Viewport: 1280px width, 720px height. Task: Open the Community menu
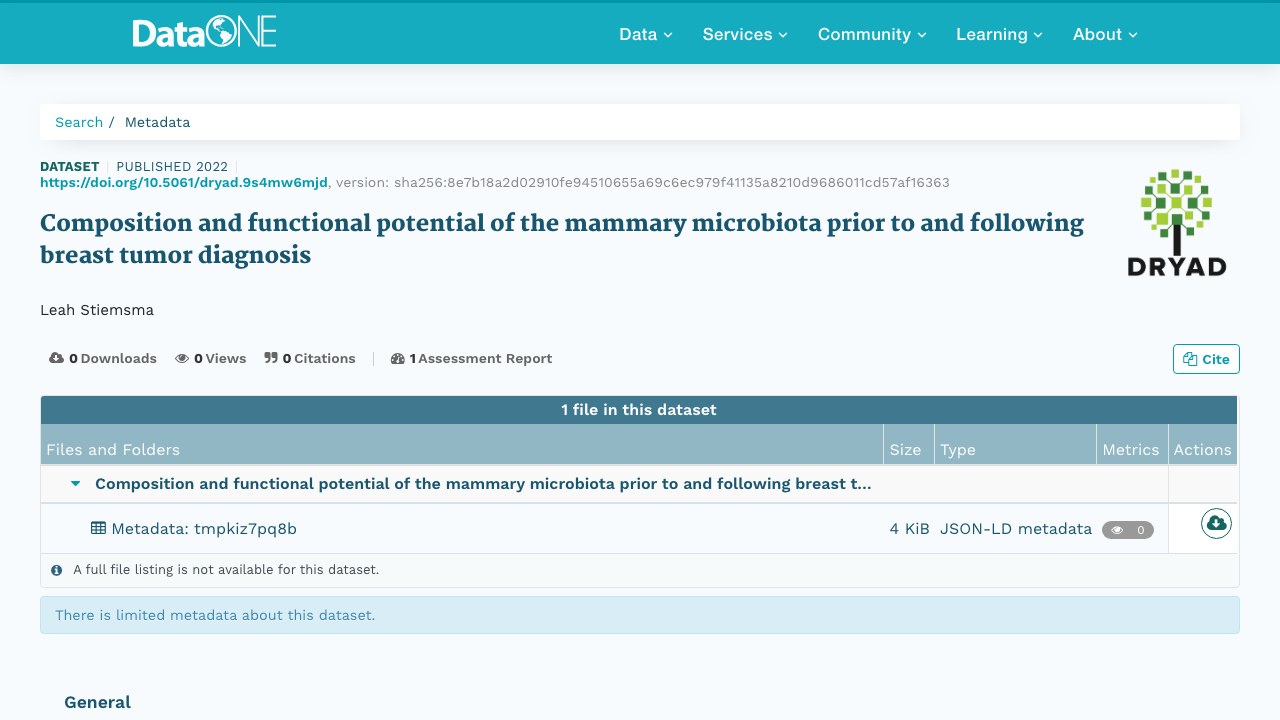coord(872,34)
